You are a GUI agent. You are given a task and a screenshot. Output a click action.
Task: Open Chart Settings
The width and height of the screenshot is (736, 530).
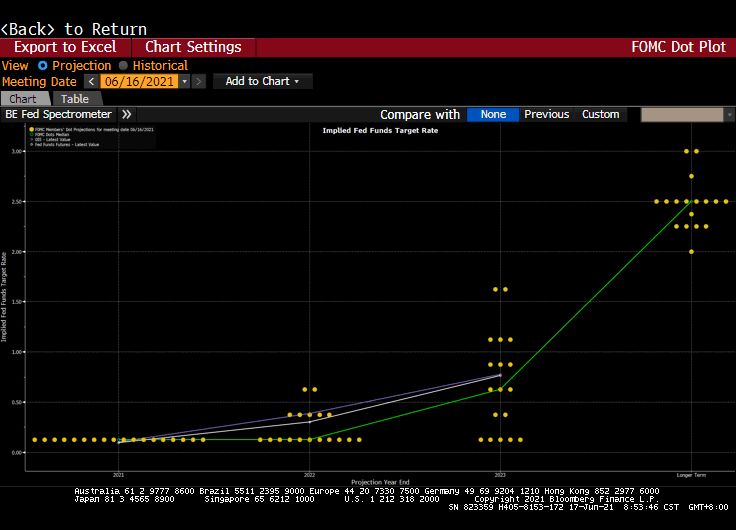[x=193, y=47]
